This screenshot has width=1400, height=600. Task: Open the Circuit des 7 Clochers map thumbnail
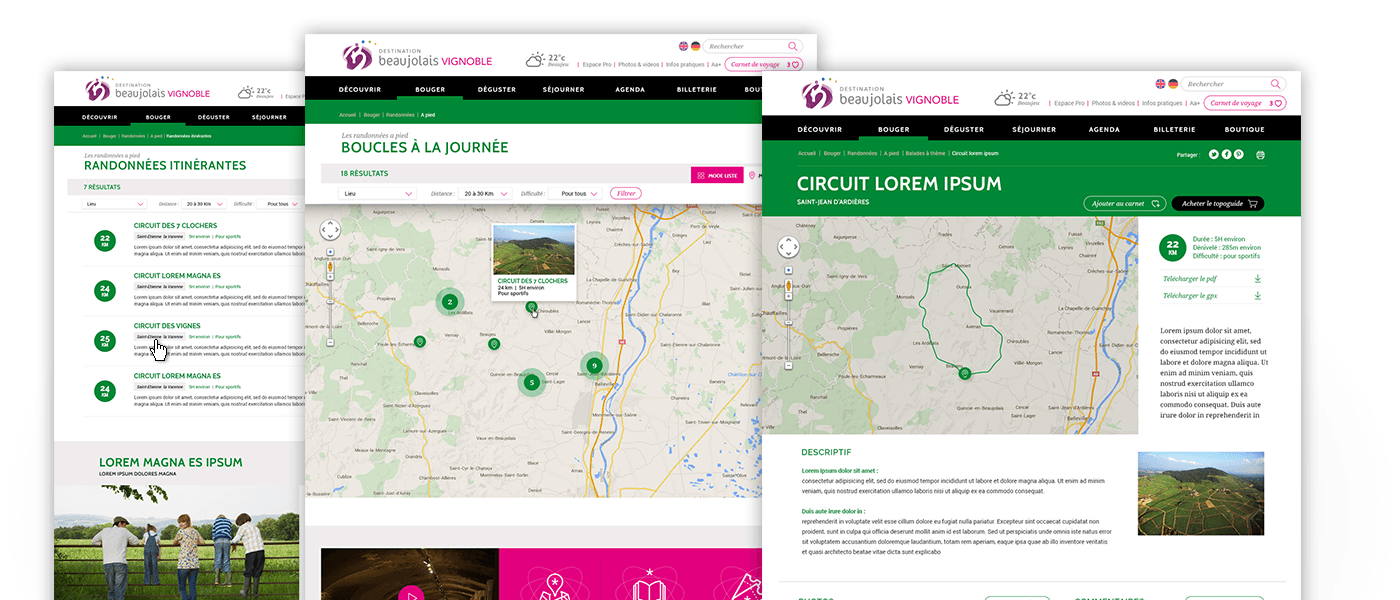(x=535, y=251)
